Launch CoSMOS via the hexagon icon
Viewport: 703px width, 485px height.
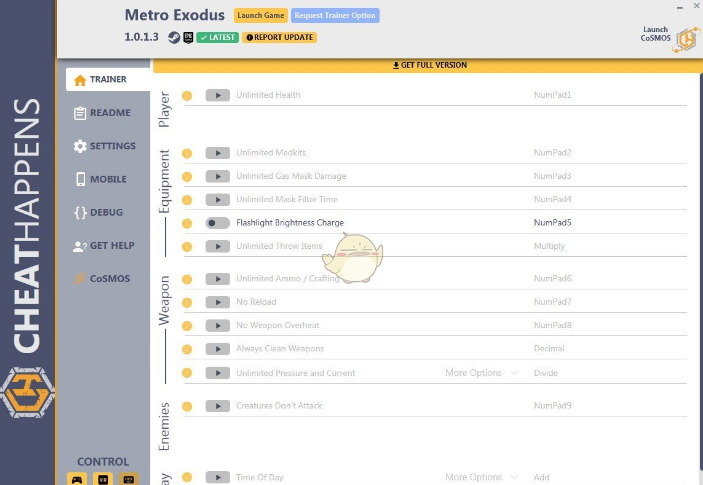point(685,38)
